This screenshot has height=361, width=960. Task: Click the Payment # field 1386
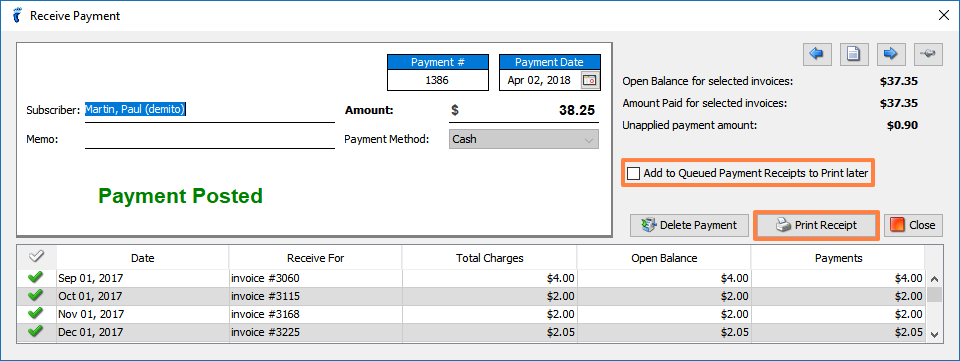click(438, 80)
